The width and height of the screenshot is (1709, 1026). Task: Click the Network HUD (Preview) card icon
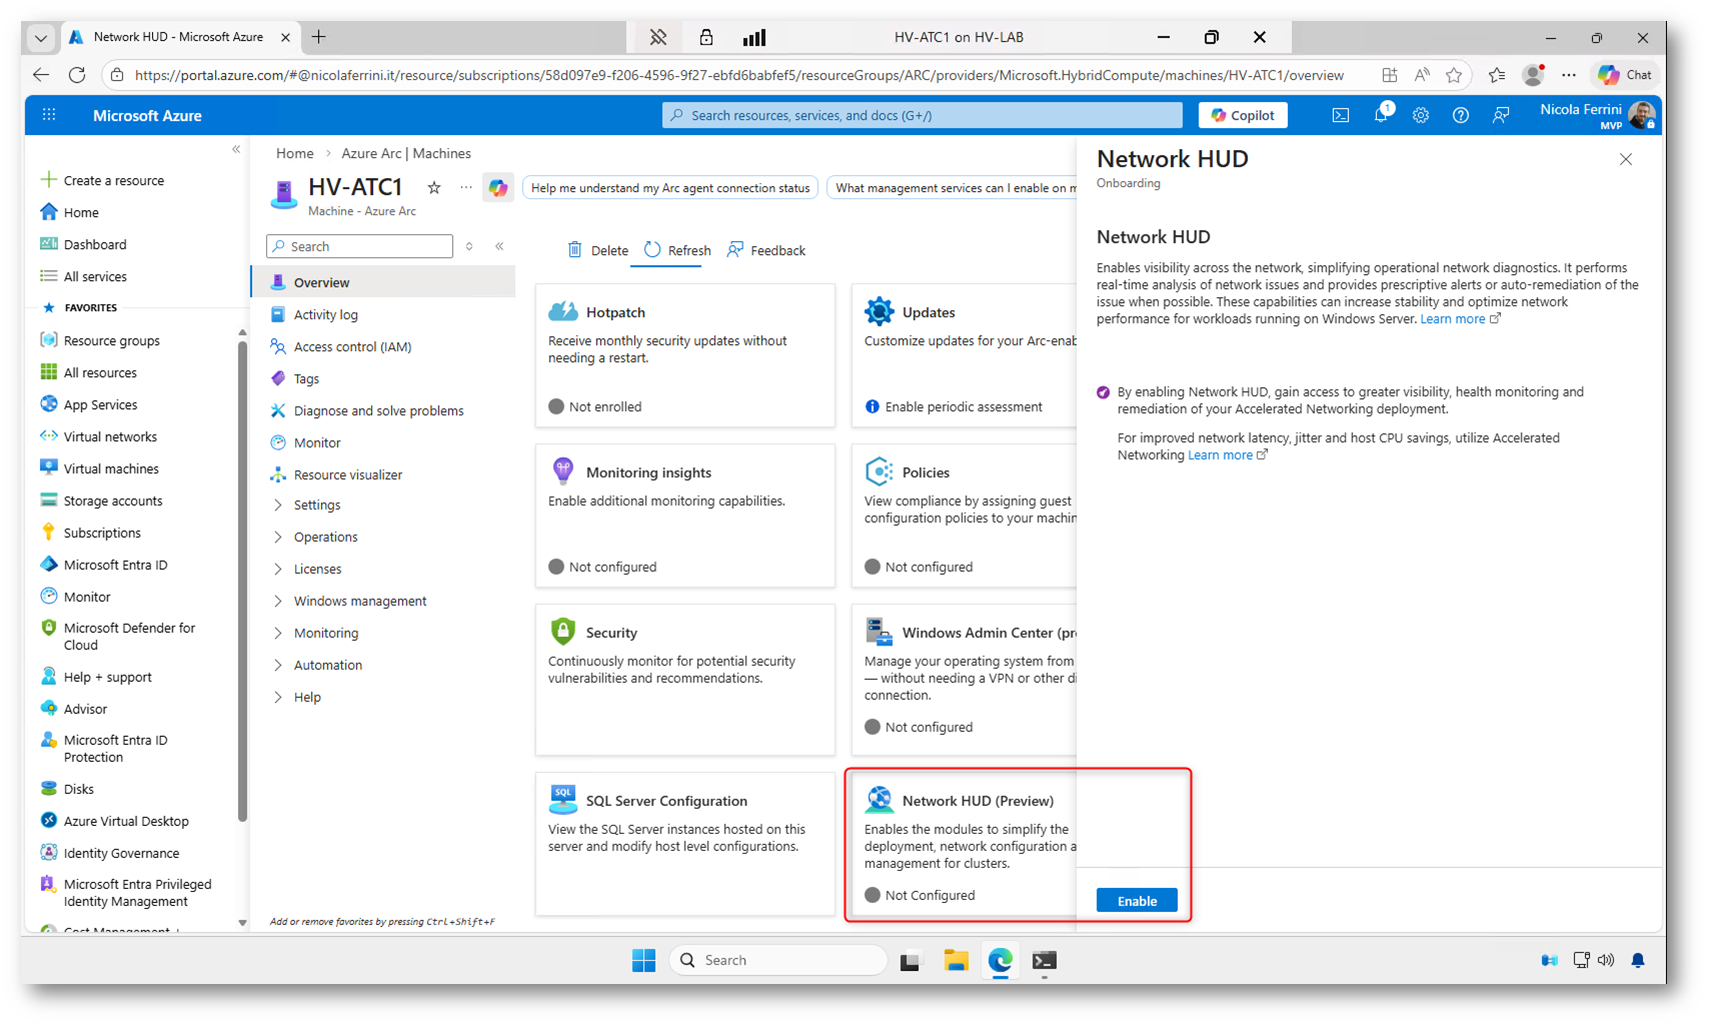point(879,799)
